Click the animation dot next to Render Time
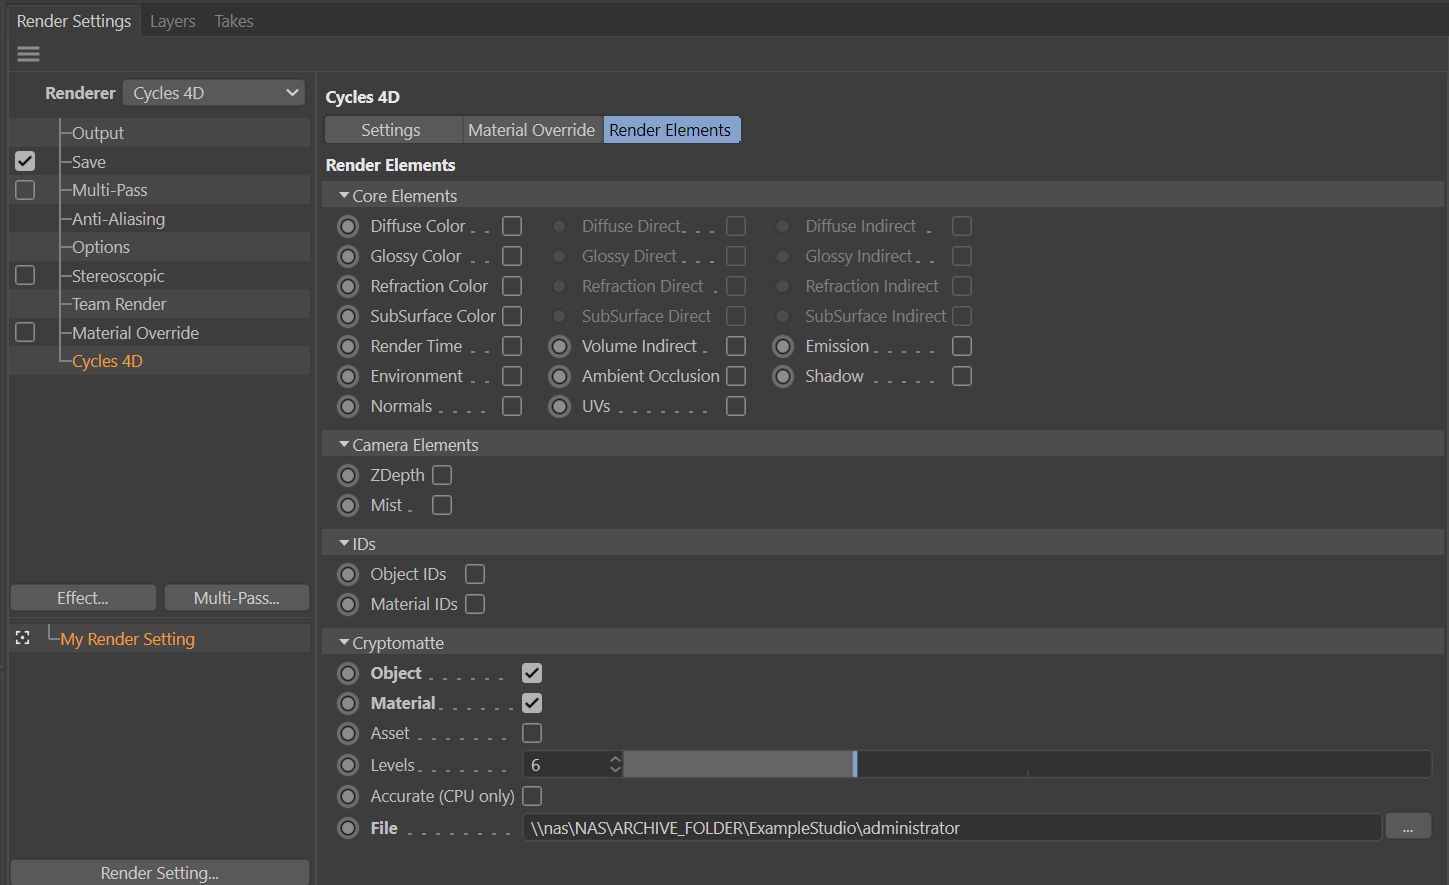The image size is (1449, 885). [348, 346]
